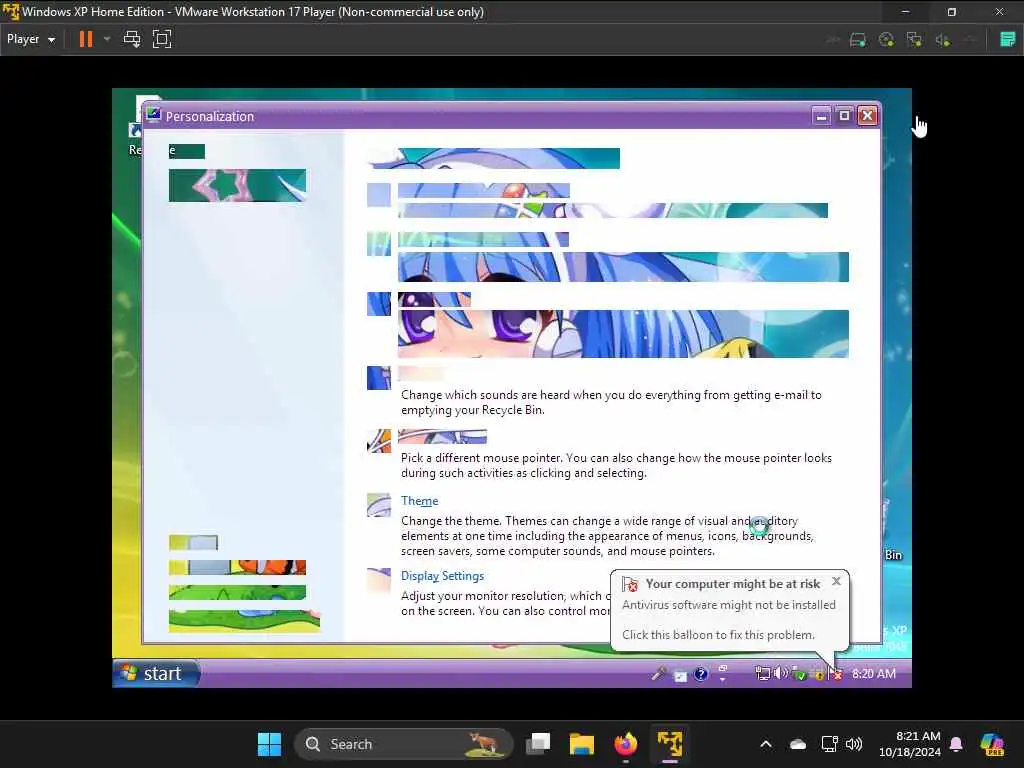Click Send Ctrl+Alt+Del icon in VMware toolbar
Image resolution: width=1024 pixels, height=768 pixels.
(x=132, y=39)
